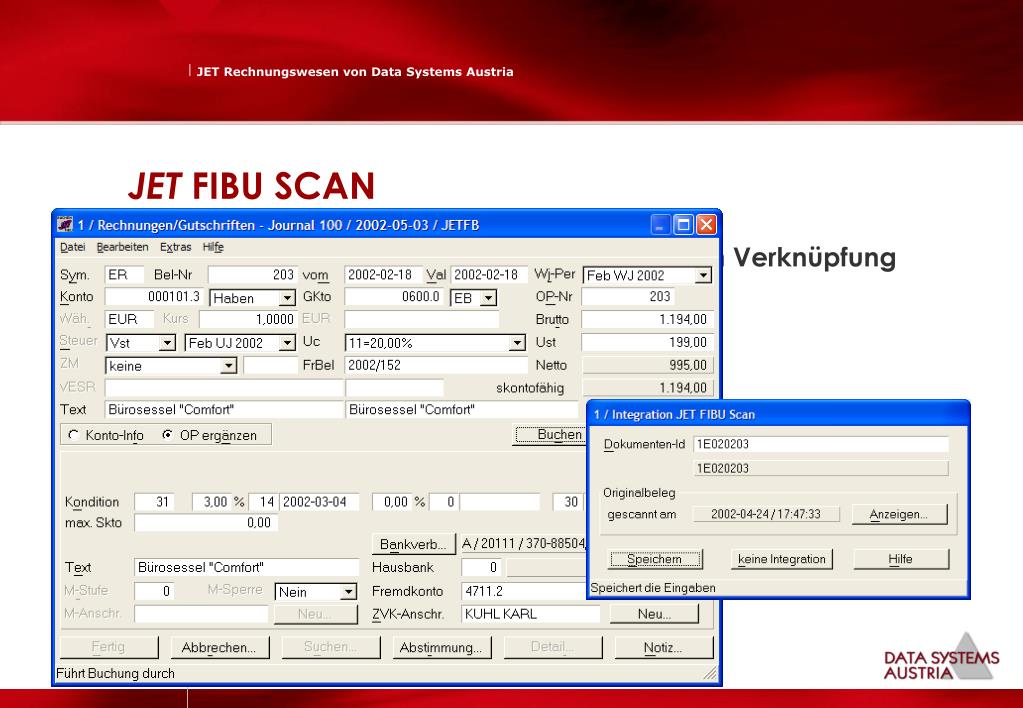Click the Netto value 995,00
The width and height of the screenshot is (1023, 708).
pyautogui.click(x=647, y=365)
